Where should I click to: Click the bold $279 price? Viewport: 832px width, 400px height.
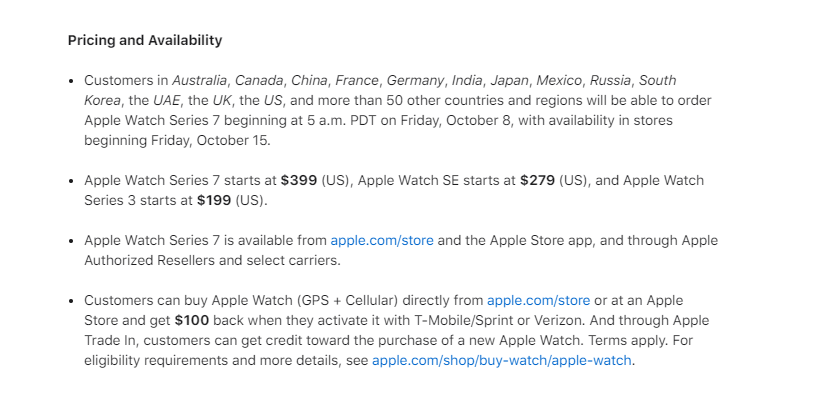(x=538, y=180)
